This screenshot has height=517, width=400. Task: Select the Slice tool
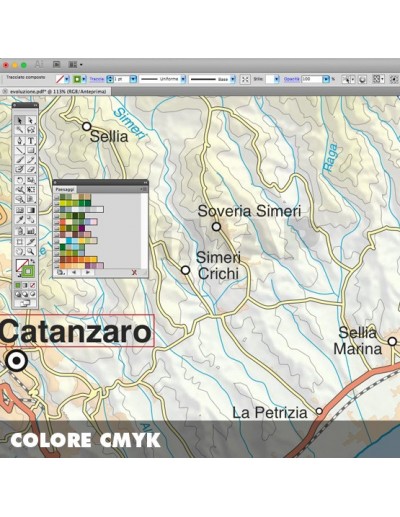pyautogui.click(x=30, y=241)
